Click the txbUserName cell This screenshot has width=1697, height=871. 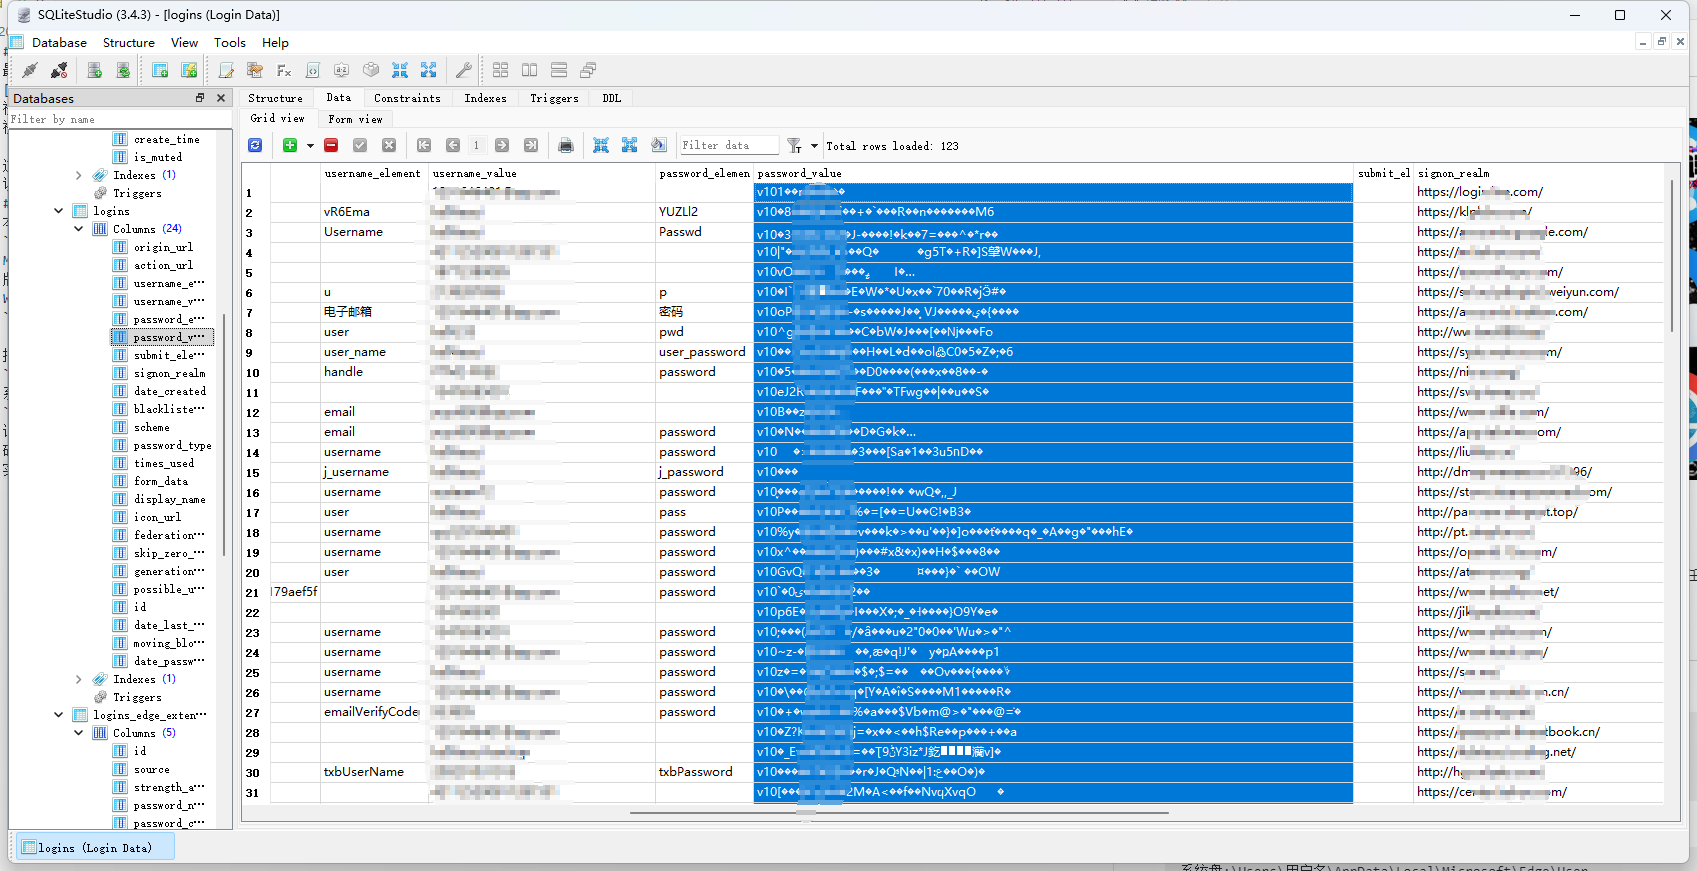click(374, 772)
